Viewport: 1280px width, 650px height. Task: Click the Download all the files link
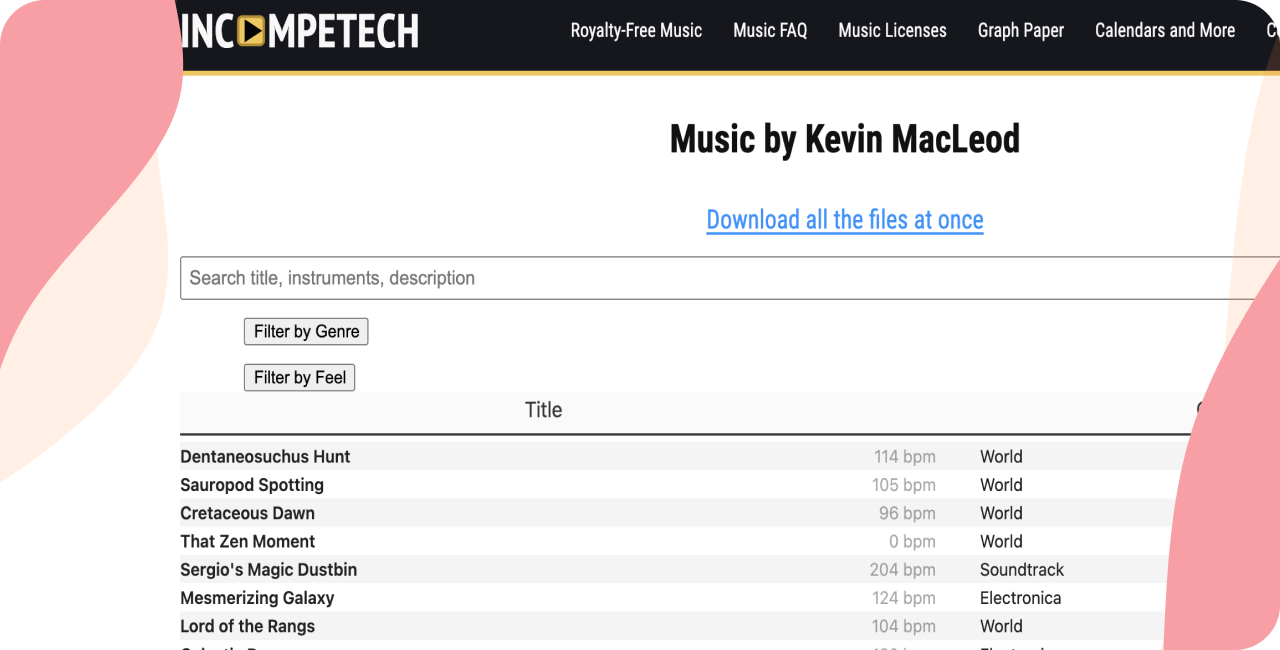pos(844,220)
